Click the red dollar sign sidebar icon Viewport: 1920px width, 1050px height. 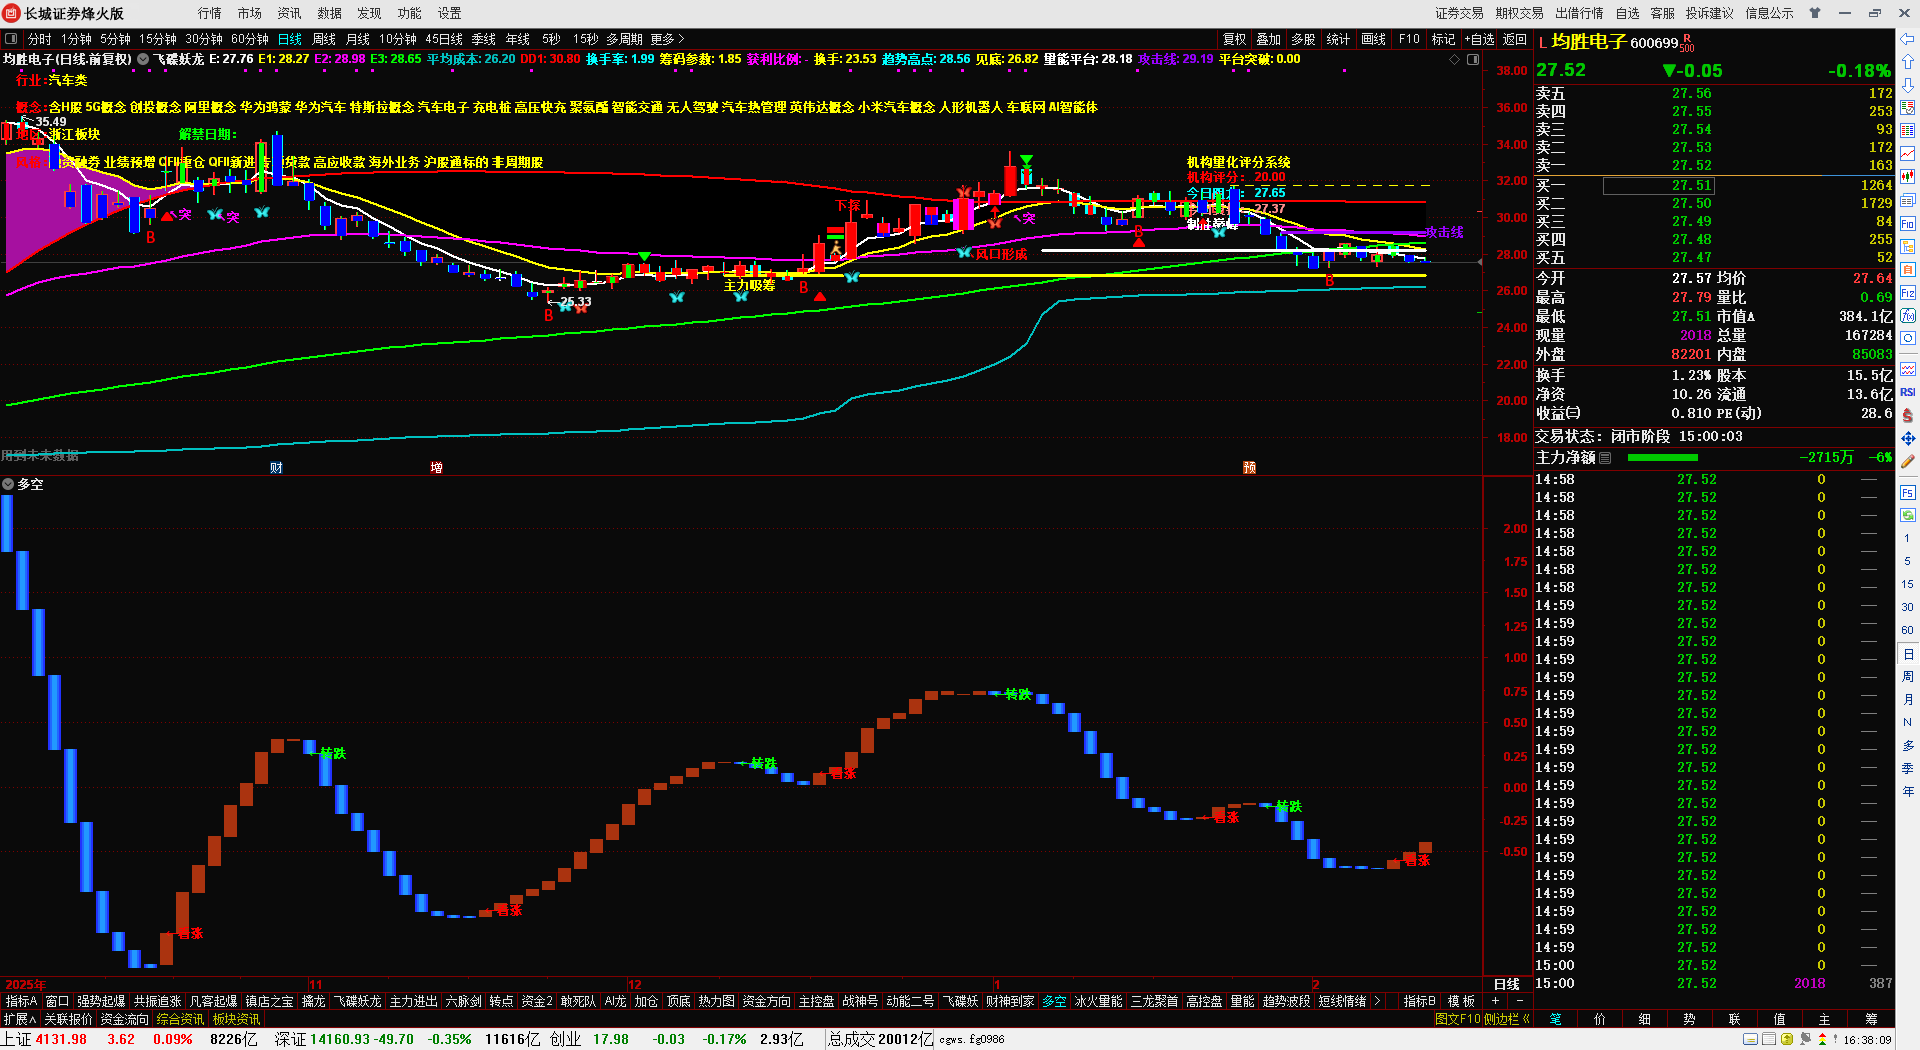[x=1908, y=415]
